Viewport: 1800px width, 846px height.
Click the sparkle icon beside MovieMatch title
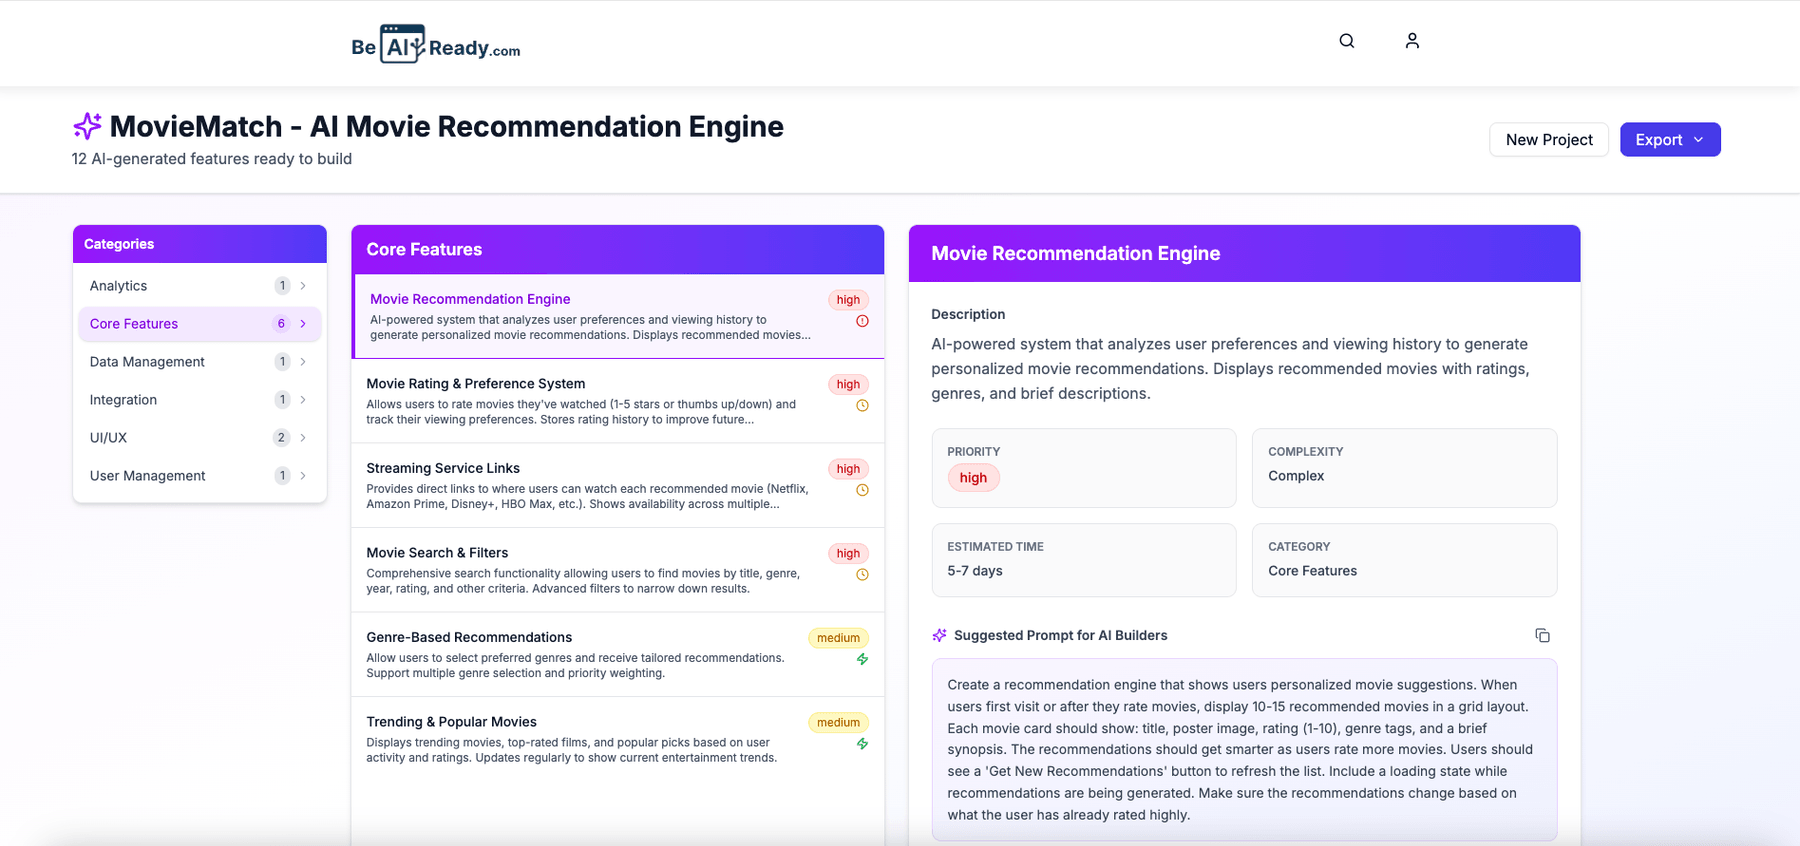click(x=87, y=126)
